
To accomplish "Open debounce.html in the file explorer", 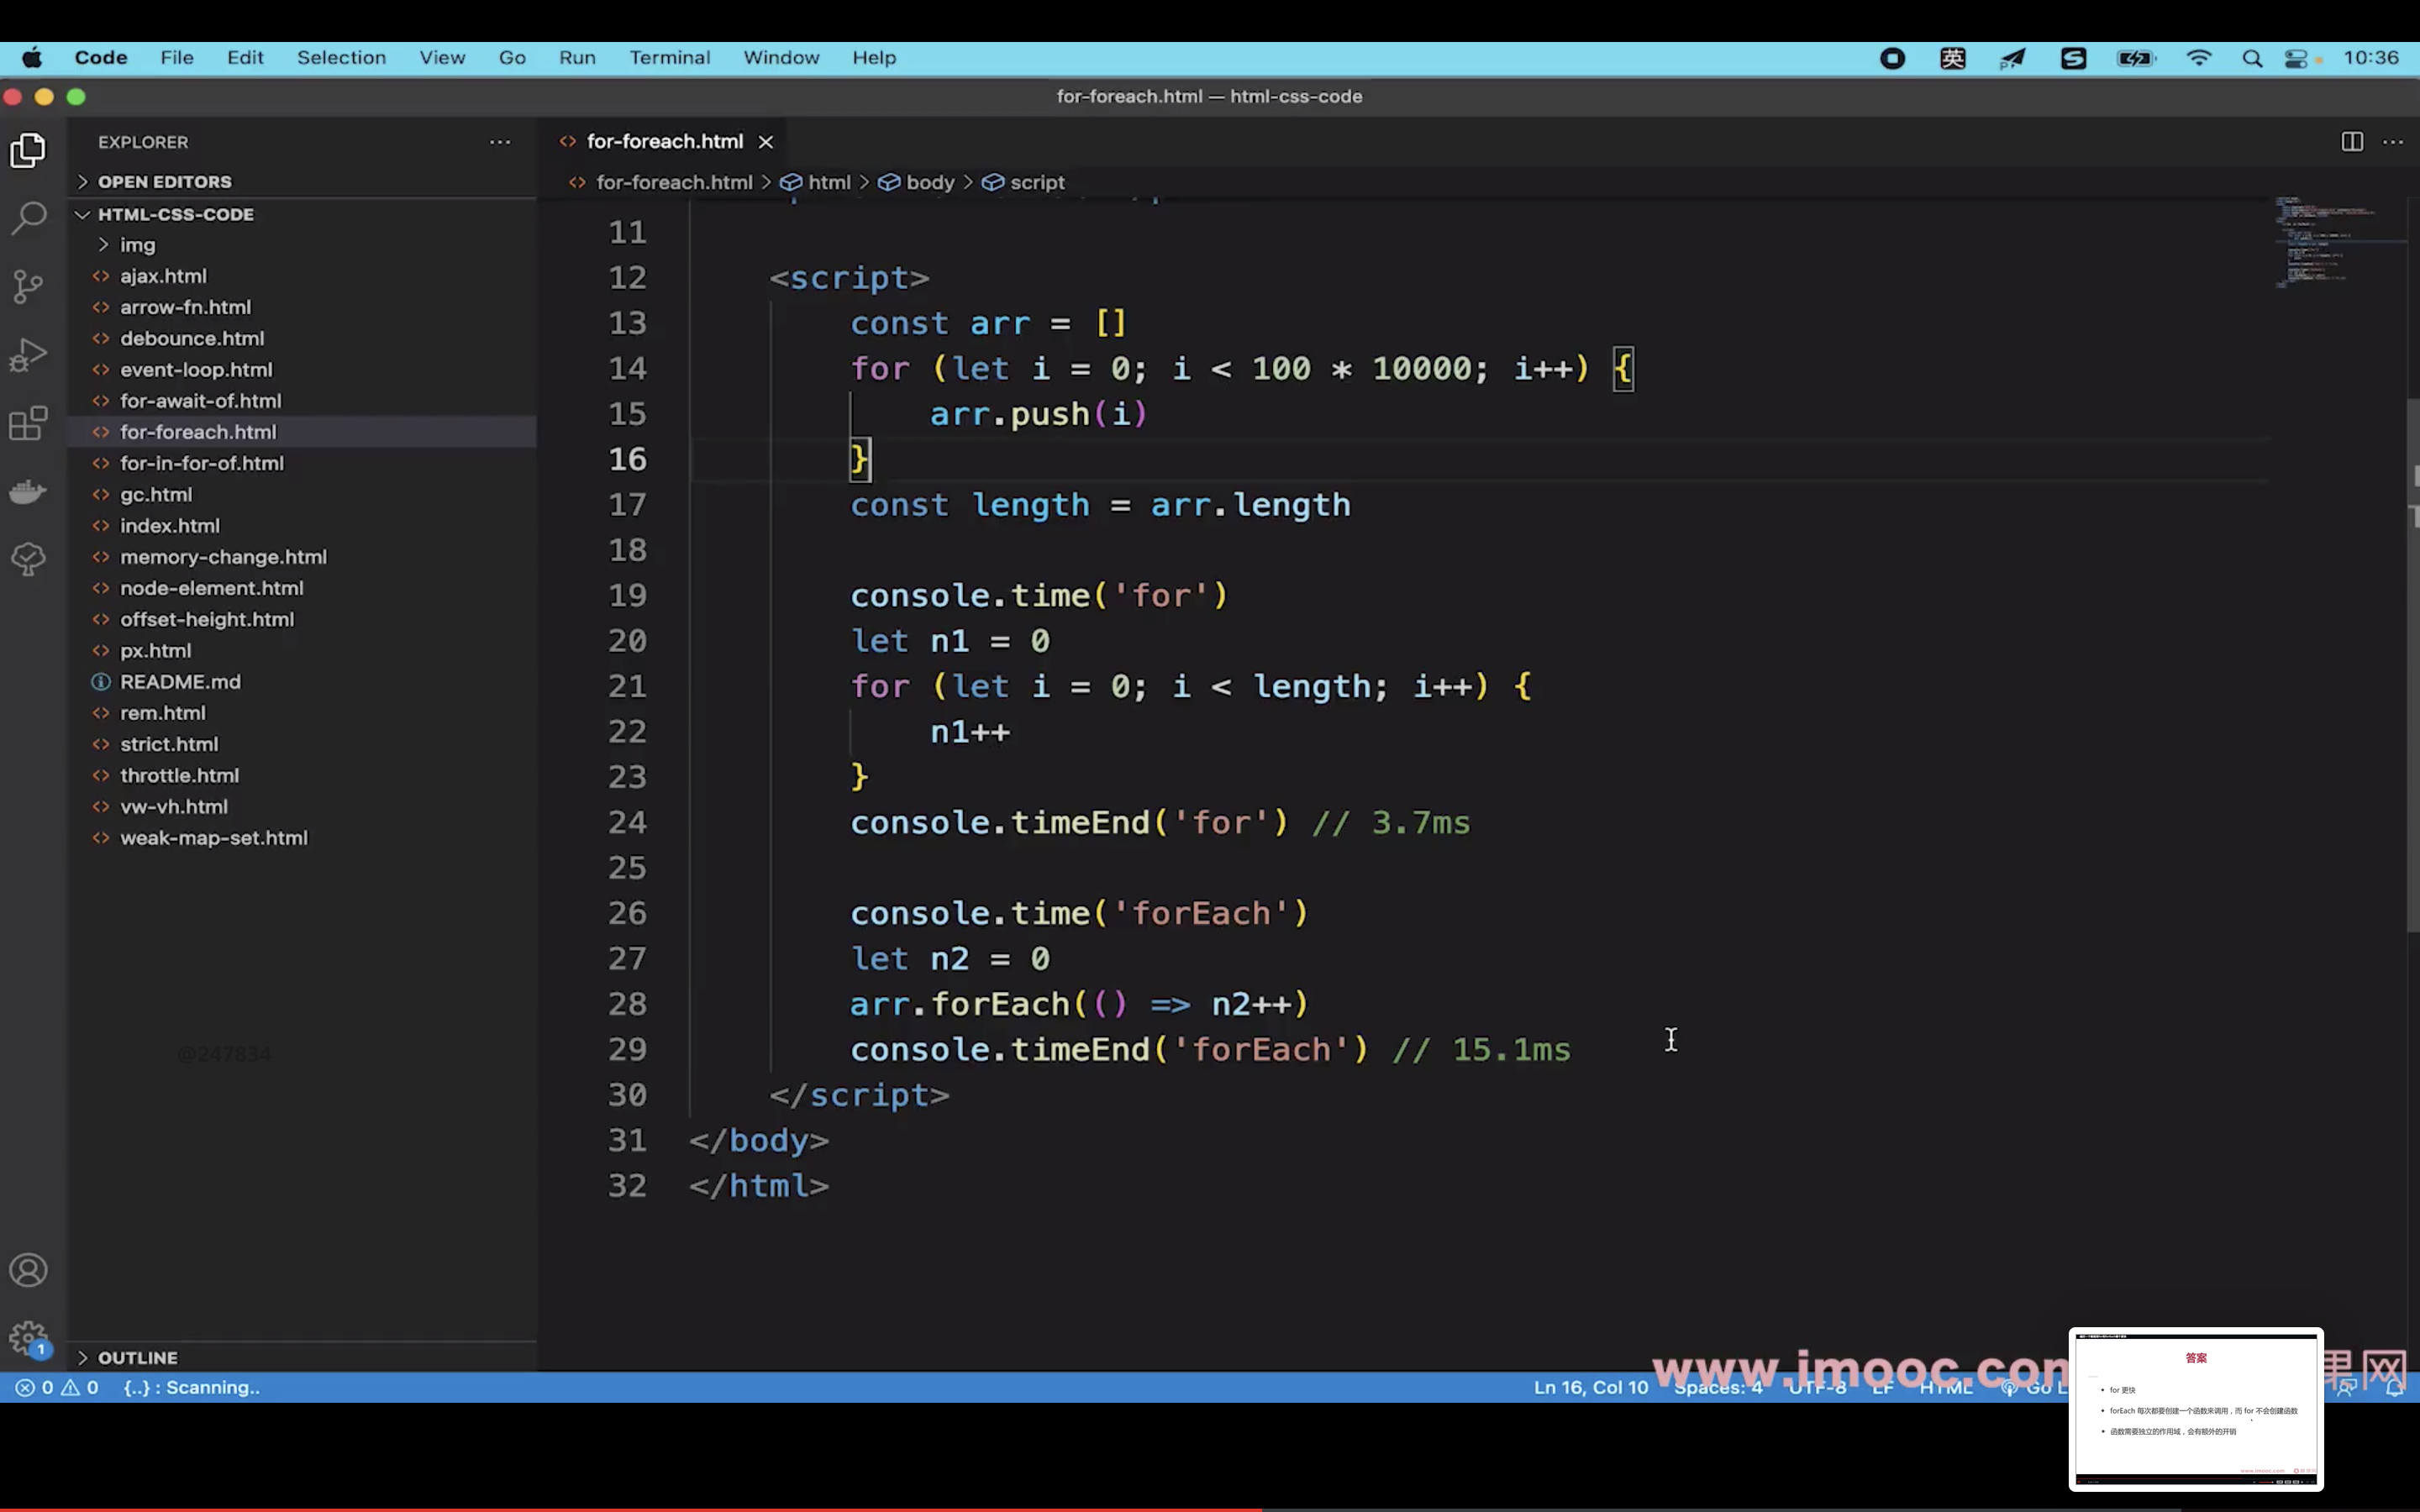I will [192, 338].
